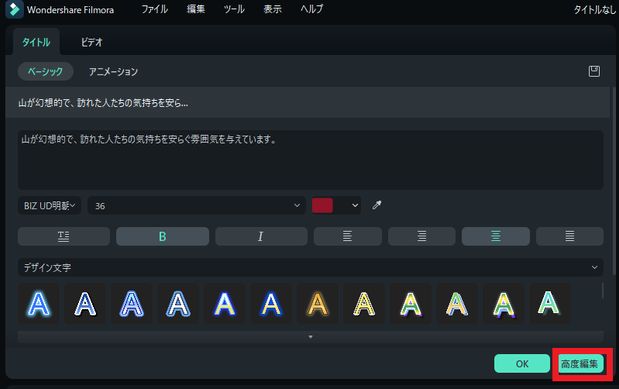619x389 pixels.
Task: Save title as preset icon
Action: point(594,71)
